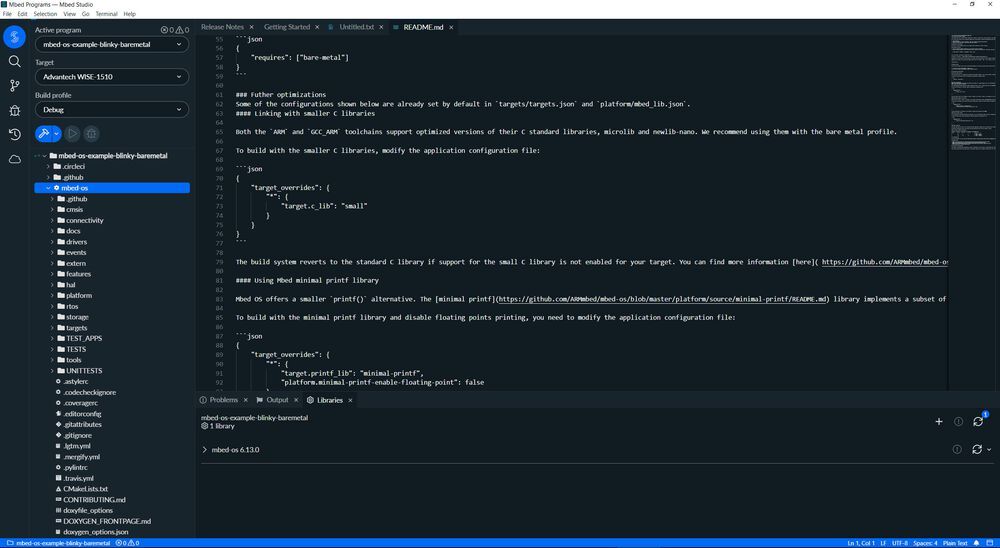This screenshot has width=1000, height=548.
Task: Expand the drivers folder
Action: (x=52, y=242)
